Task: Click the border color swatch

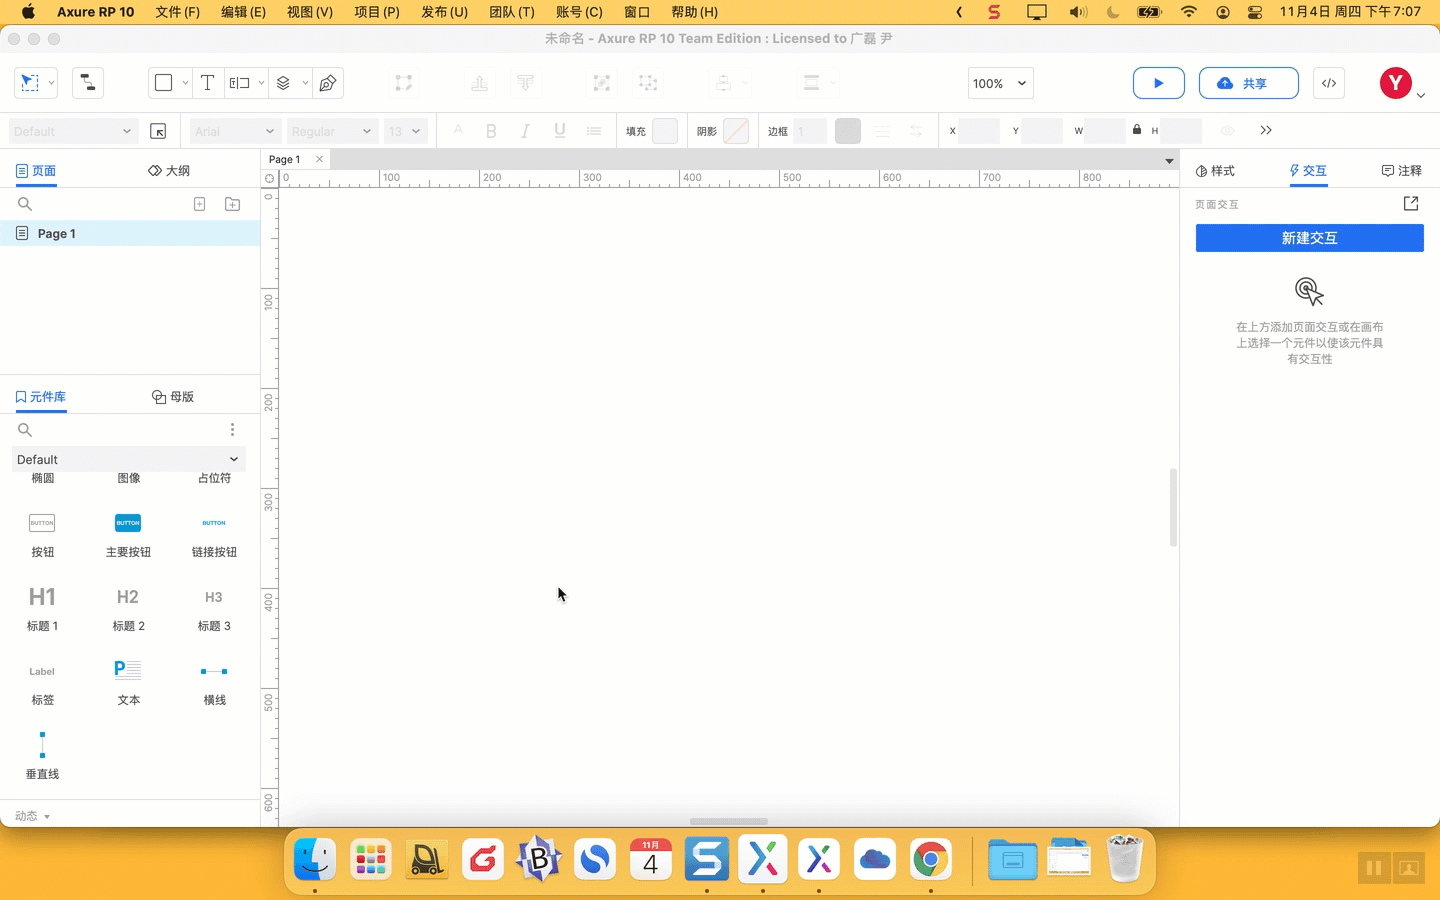Action: pos(848,131)
